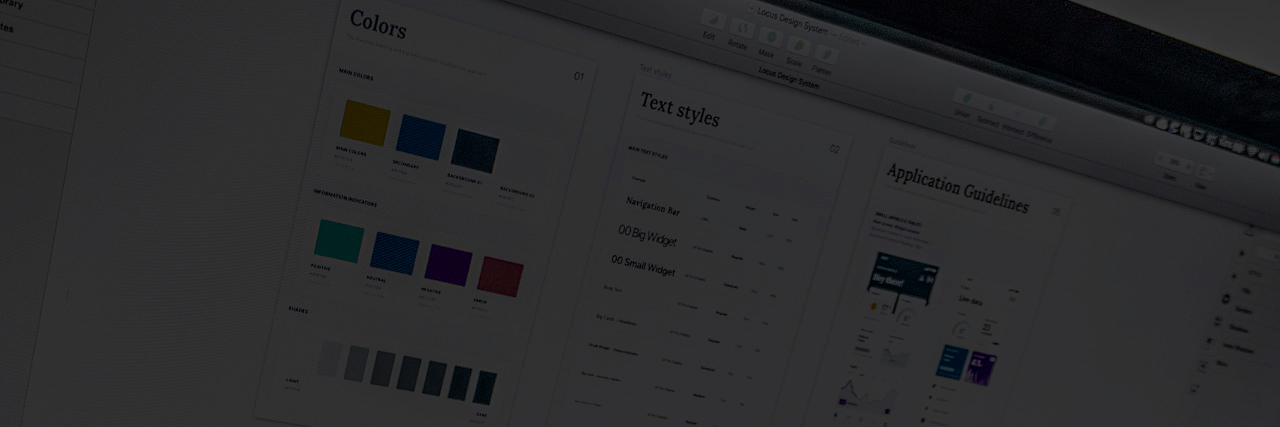Select the blue Neutral indicator swatch
1280x427 pixels.
pos(394,252)
